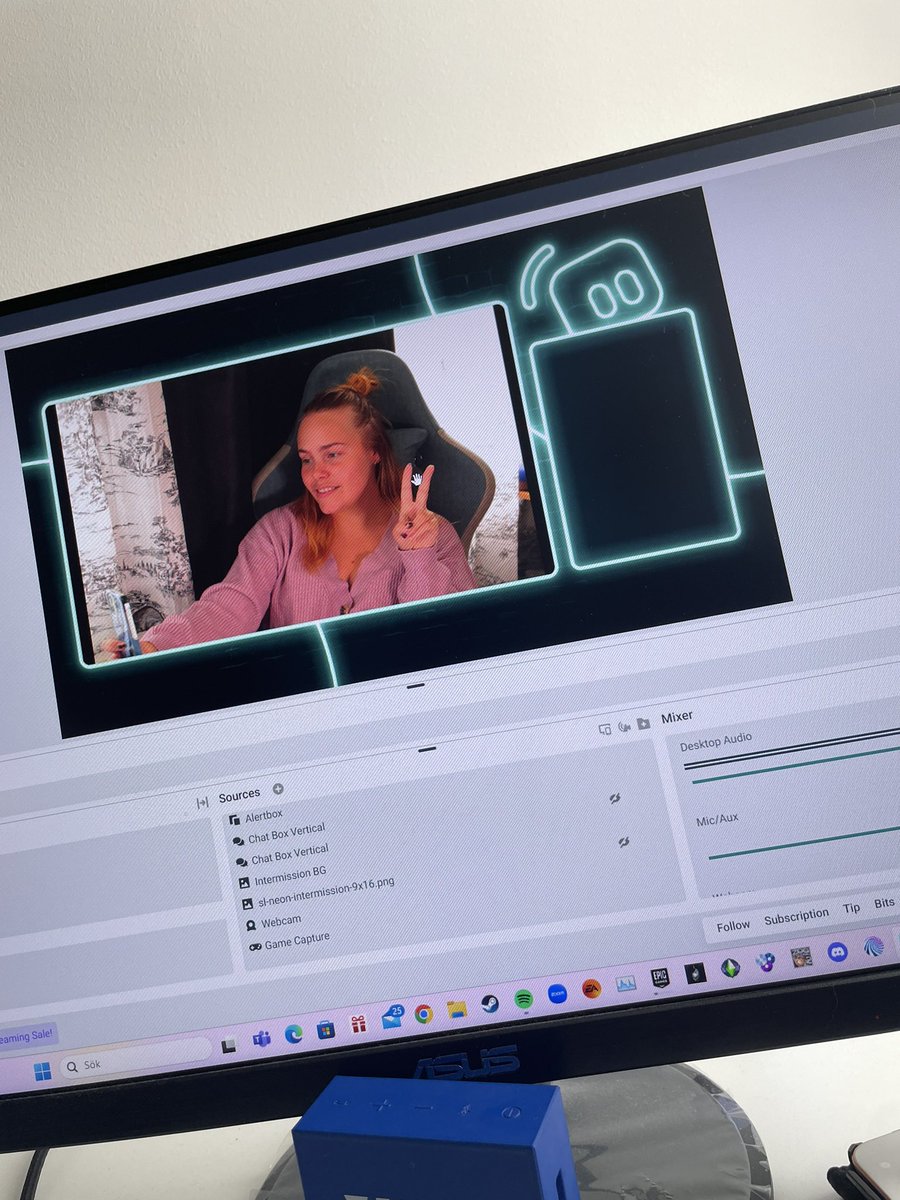Collapse the Sources panel with arrow-bar icon
This screenshot has height=1200, width=900.
202,802
